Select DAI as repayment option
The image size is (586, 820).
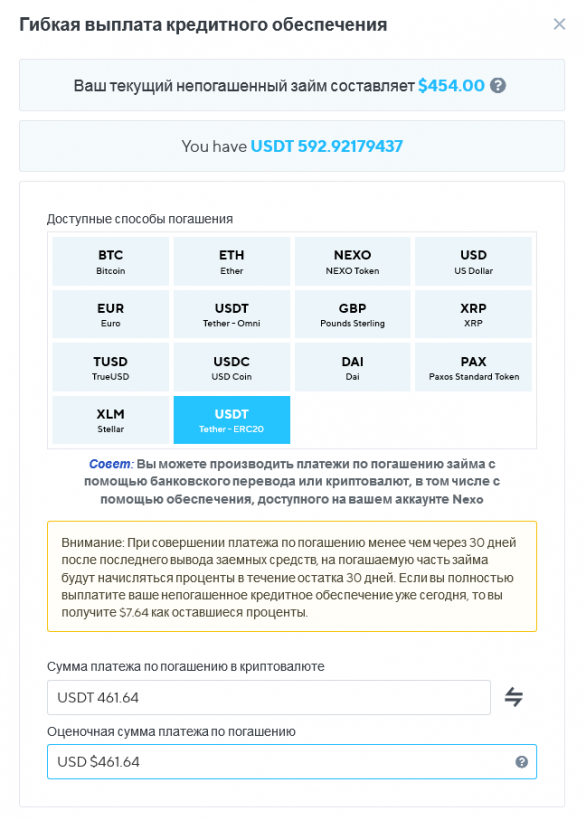[351, 365]
